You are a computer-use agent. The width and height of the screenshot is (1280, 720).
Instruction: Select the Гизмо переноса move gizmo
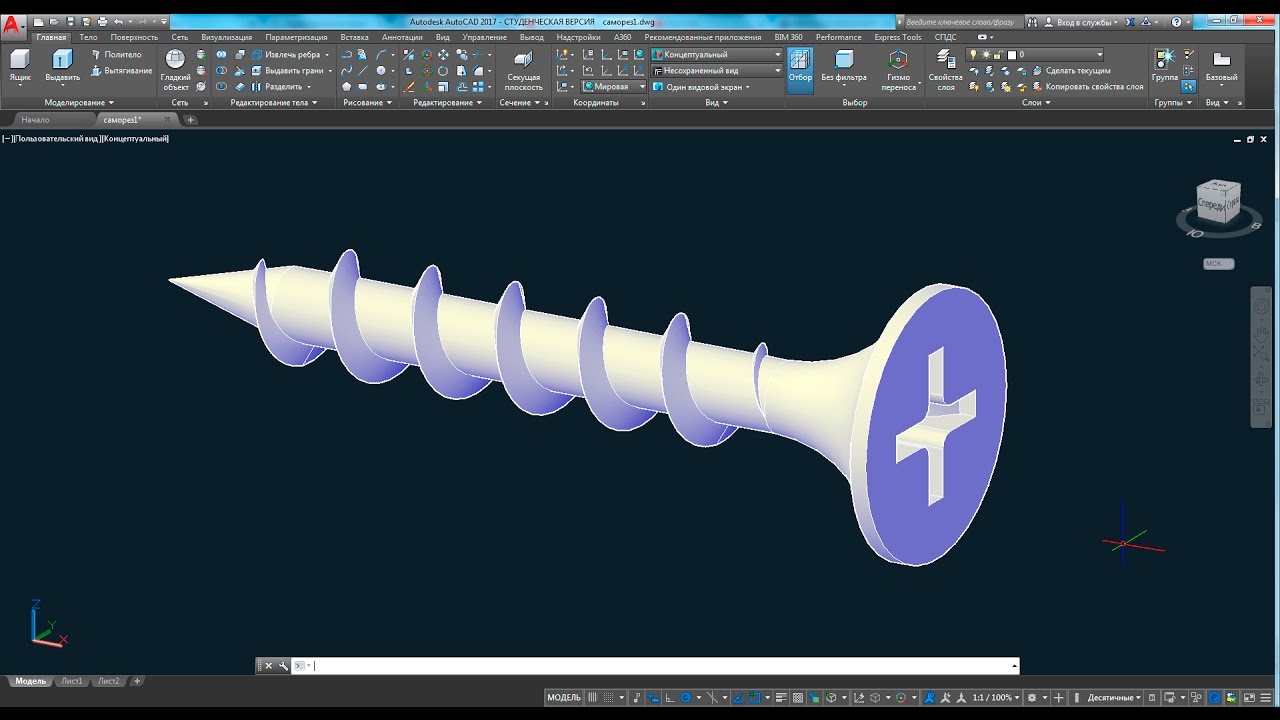(898, 70)
